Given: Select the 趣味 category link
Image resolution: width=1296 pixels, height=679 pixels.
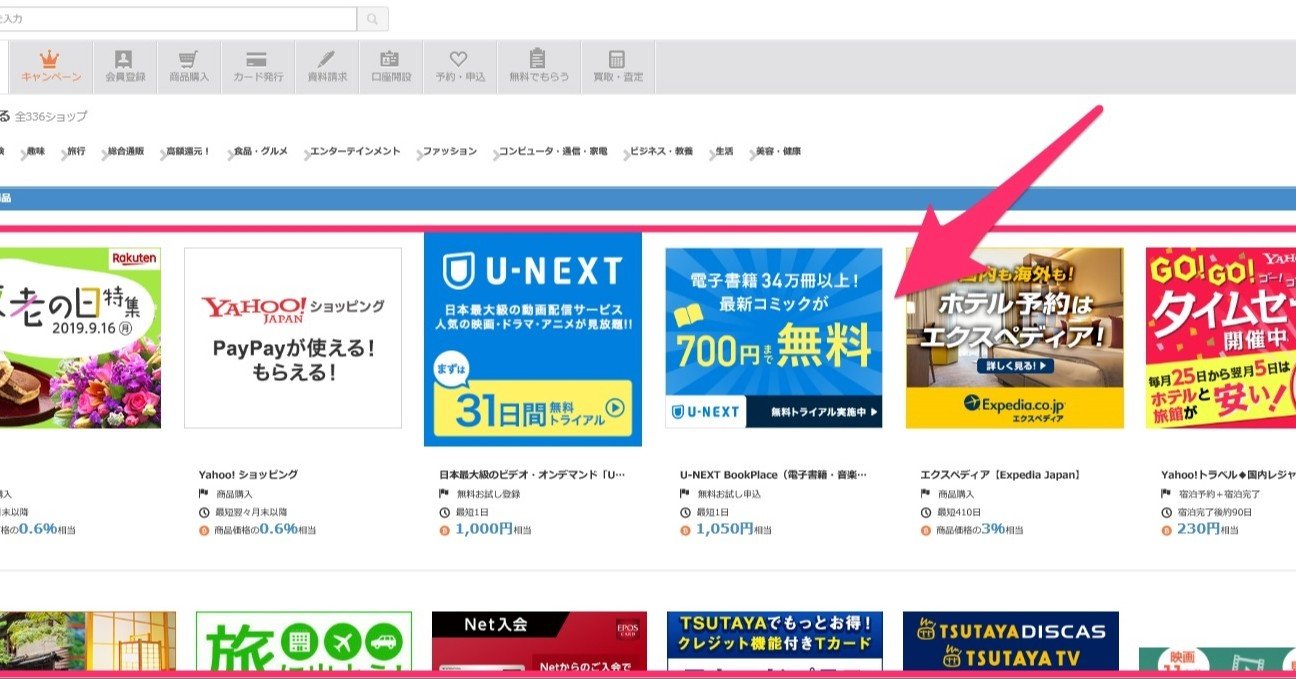Looking at the screenshot, I should coord(35,152).
